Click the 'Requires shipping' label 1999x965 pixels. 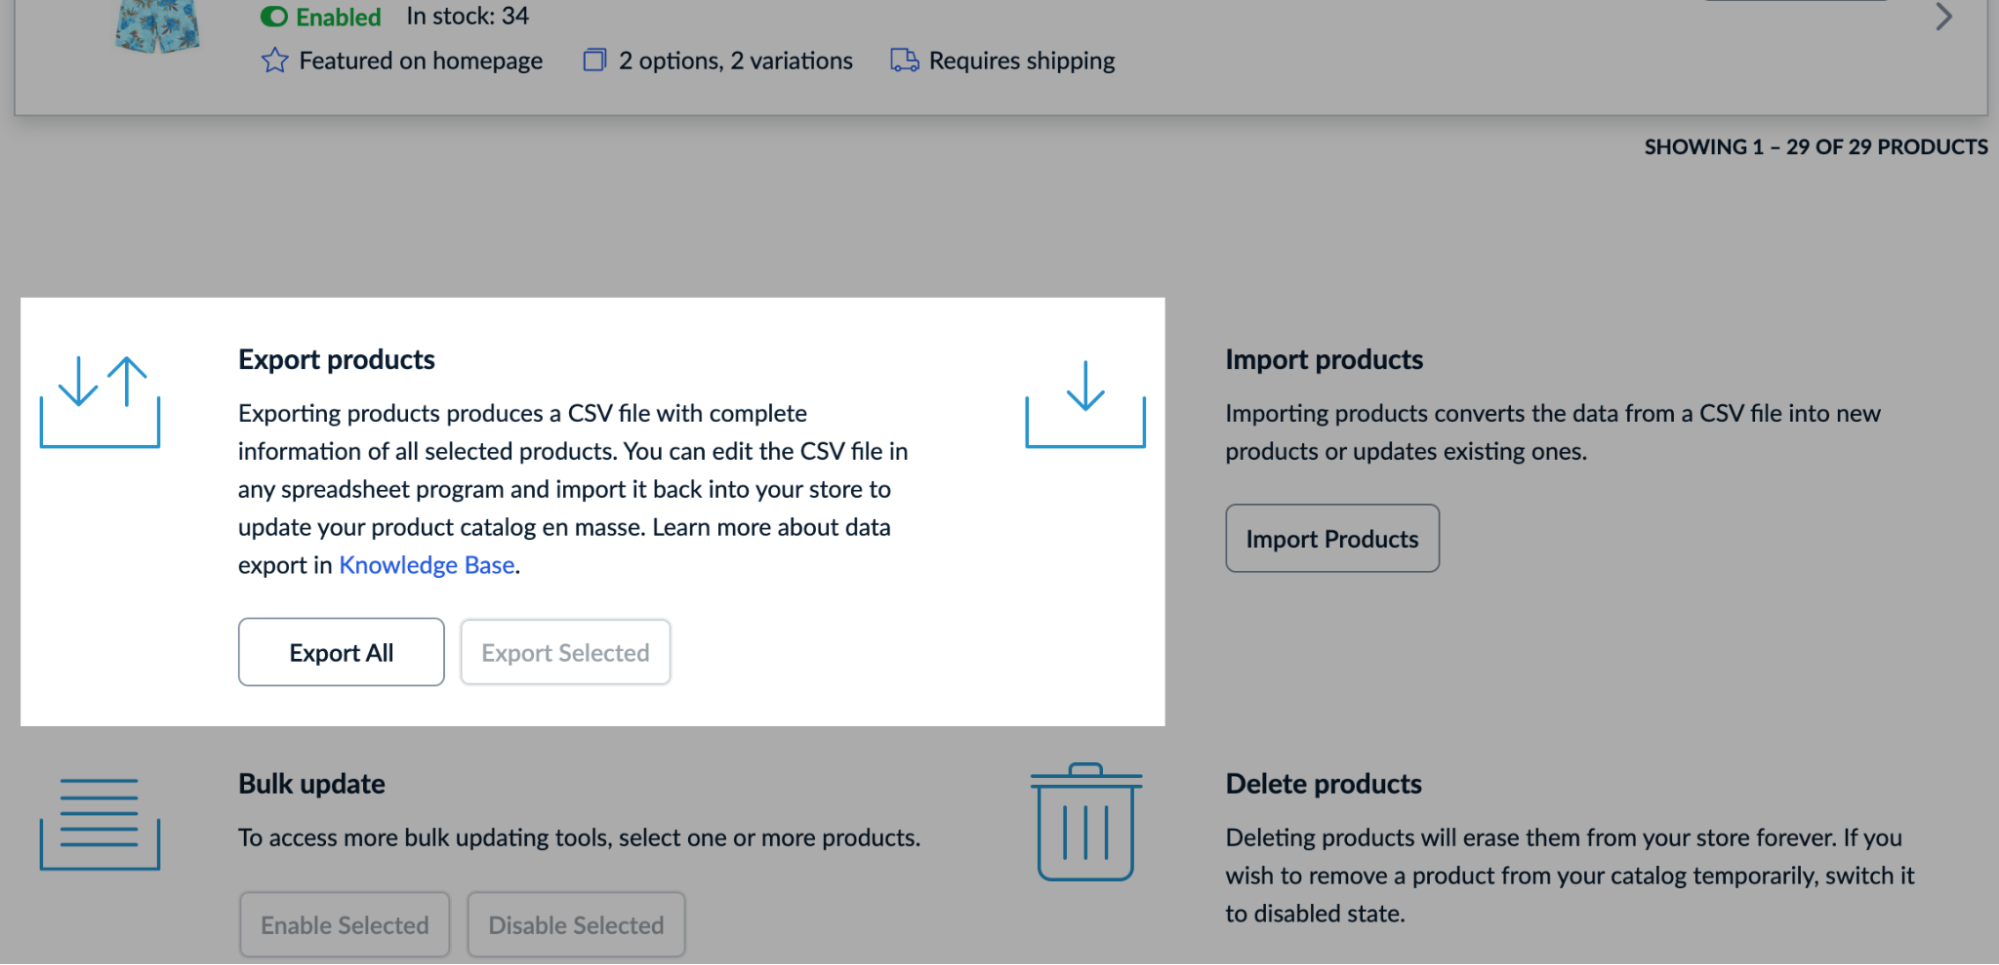pyautogui.click(x=1021, y=60)
